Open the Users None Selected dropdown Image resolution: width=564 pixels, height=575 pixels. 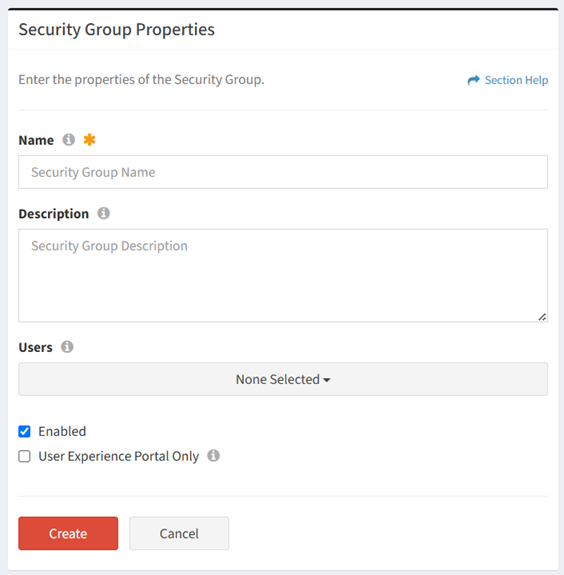tap(283, 379)
